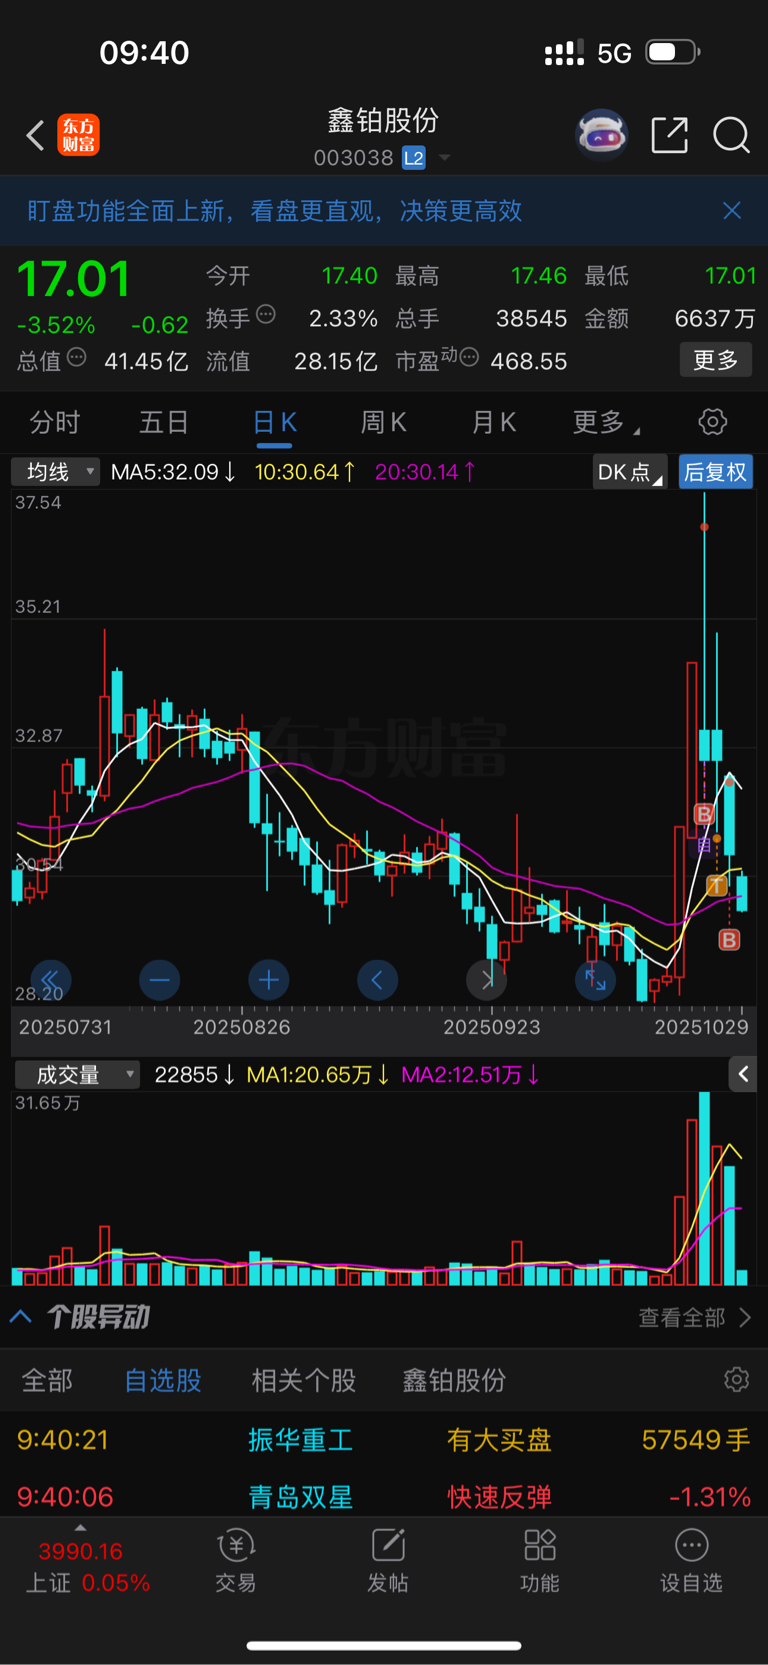This screenshot has width=768, height=1665.
Task: Tap the battery status icon
Action: [672, 52]
